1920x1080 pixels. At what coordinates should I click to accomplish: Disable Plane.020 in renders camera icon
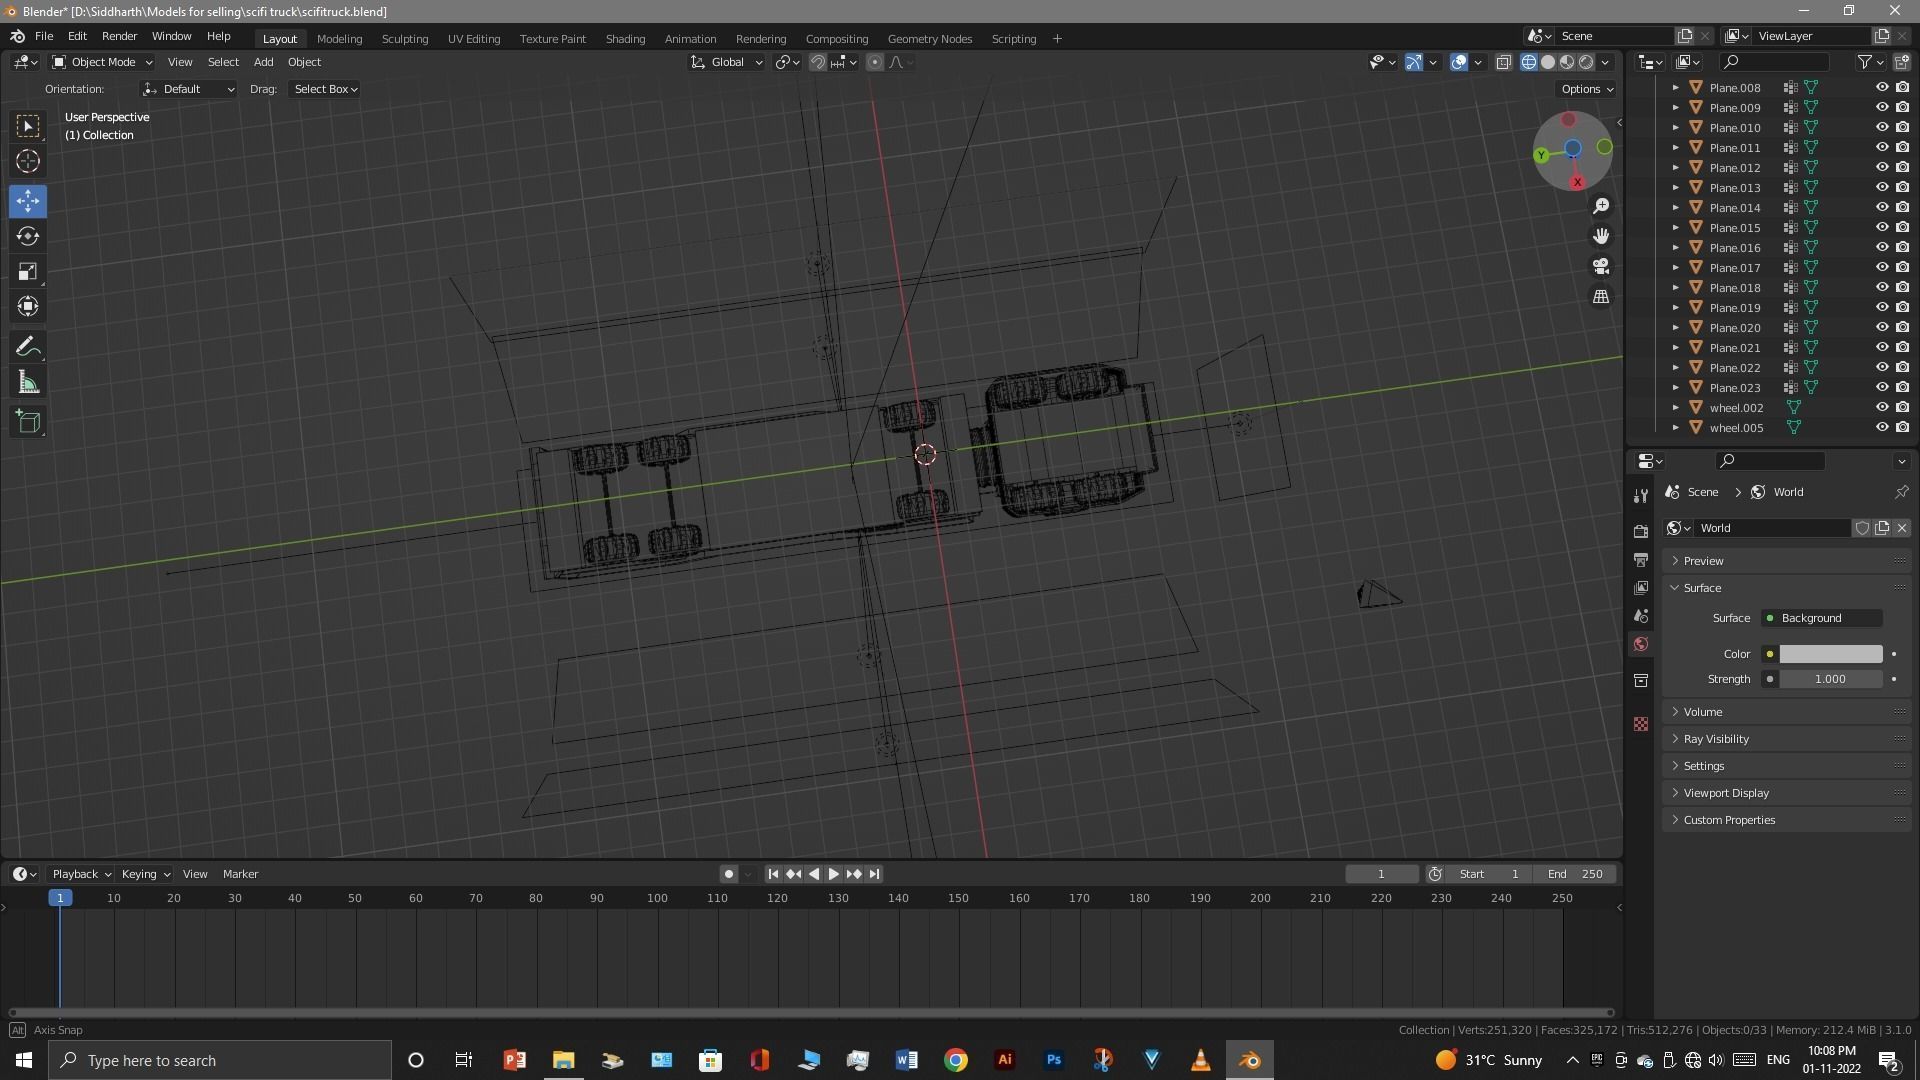click(x=1902, y=327)
